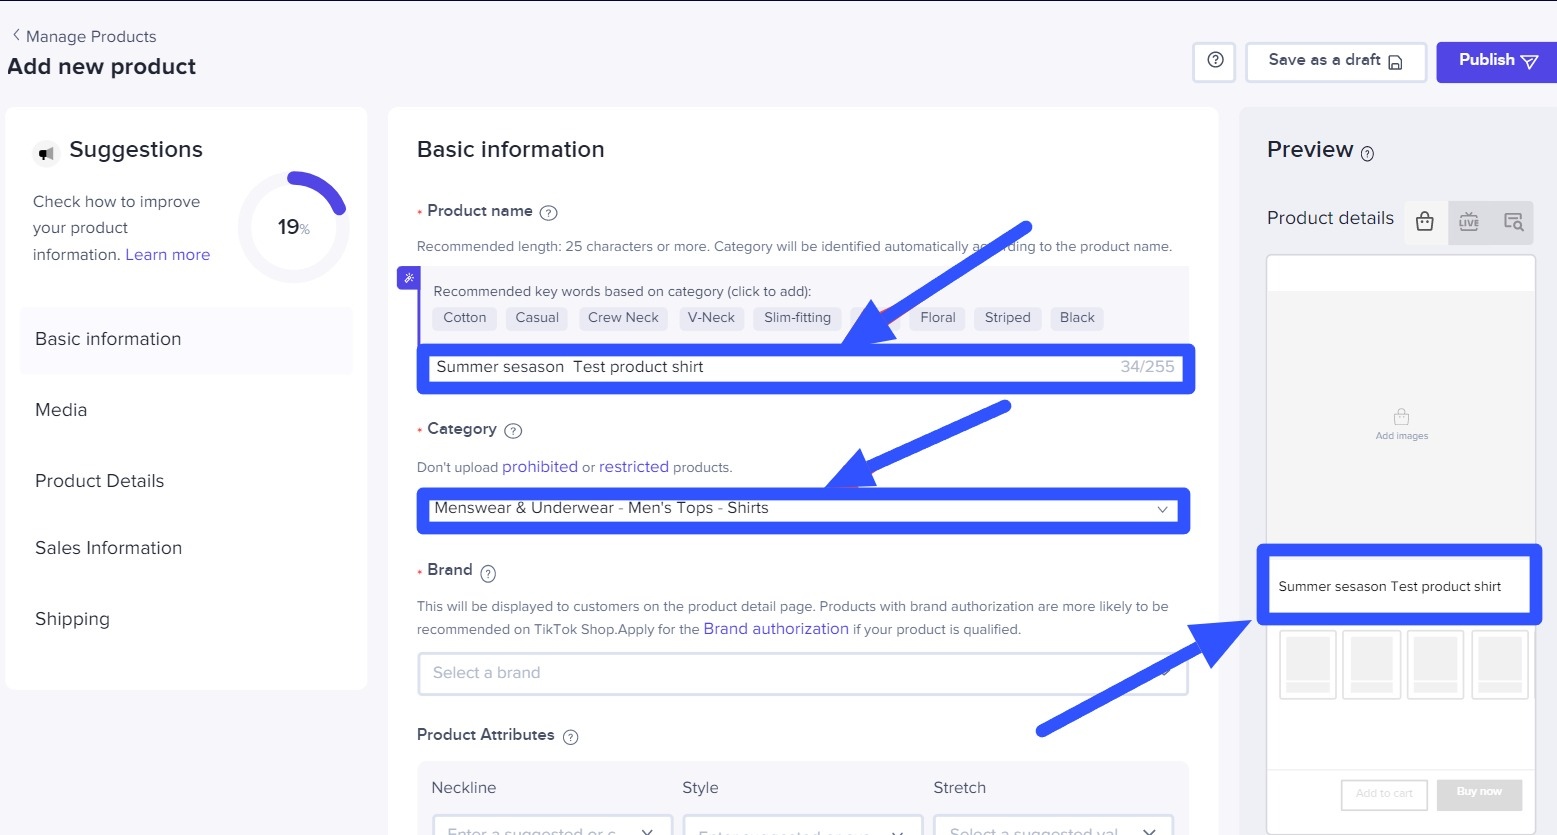Click the help question mark icon beside Save as a draft
Viewport: 1557px width, 835px height.
[x=1214, y=61]
